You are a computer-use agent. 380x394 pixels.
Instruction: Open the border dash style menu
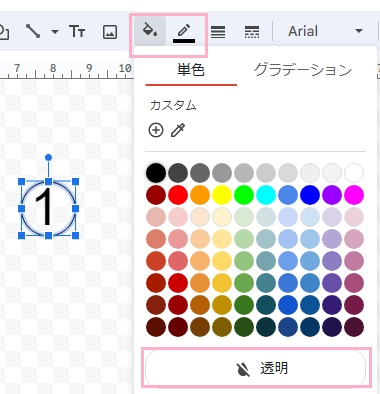point(252,32)
